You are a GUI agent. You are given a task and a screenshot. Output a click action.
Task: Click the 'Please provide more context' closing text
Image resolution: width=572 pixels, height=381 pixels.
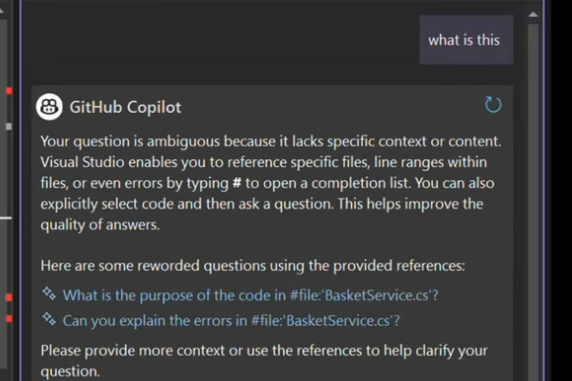[x=264, y=361]
